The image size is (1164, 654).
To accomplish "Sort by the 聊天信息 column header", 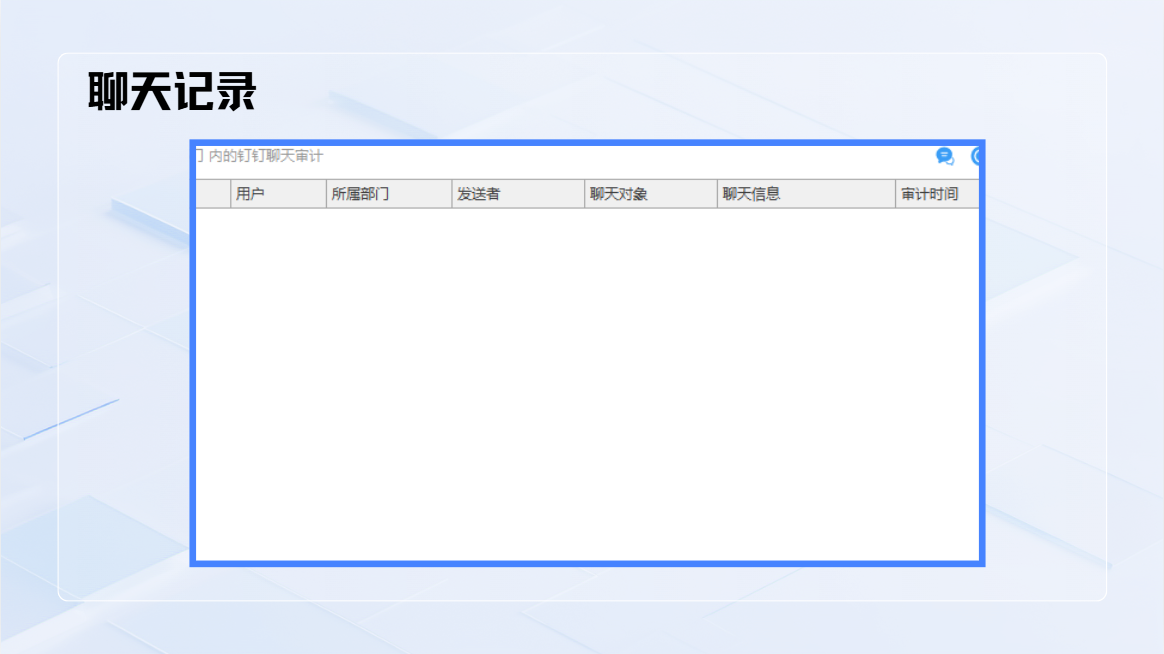I will (x=806, y=194).
